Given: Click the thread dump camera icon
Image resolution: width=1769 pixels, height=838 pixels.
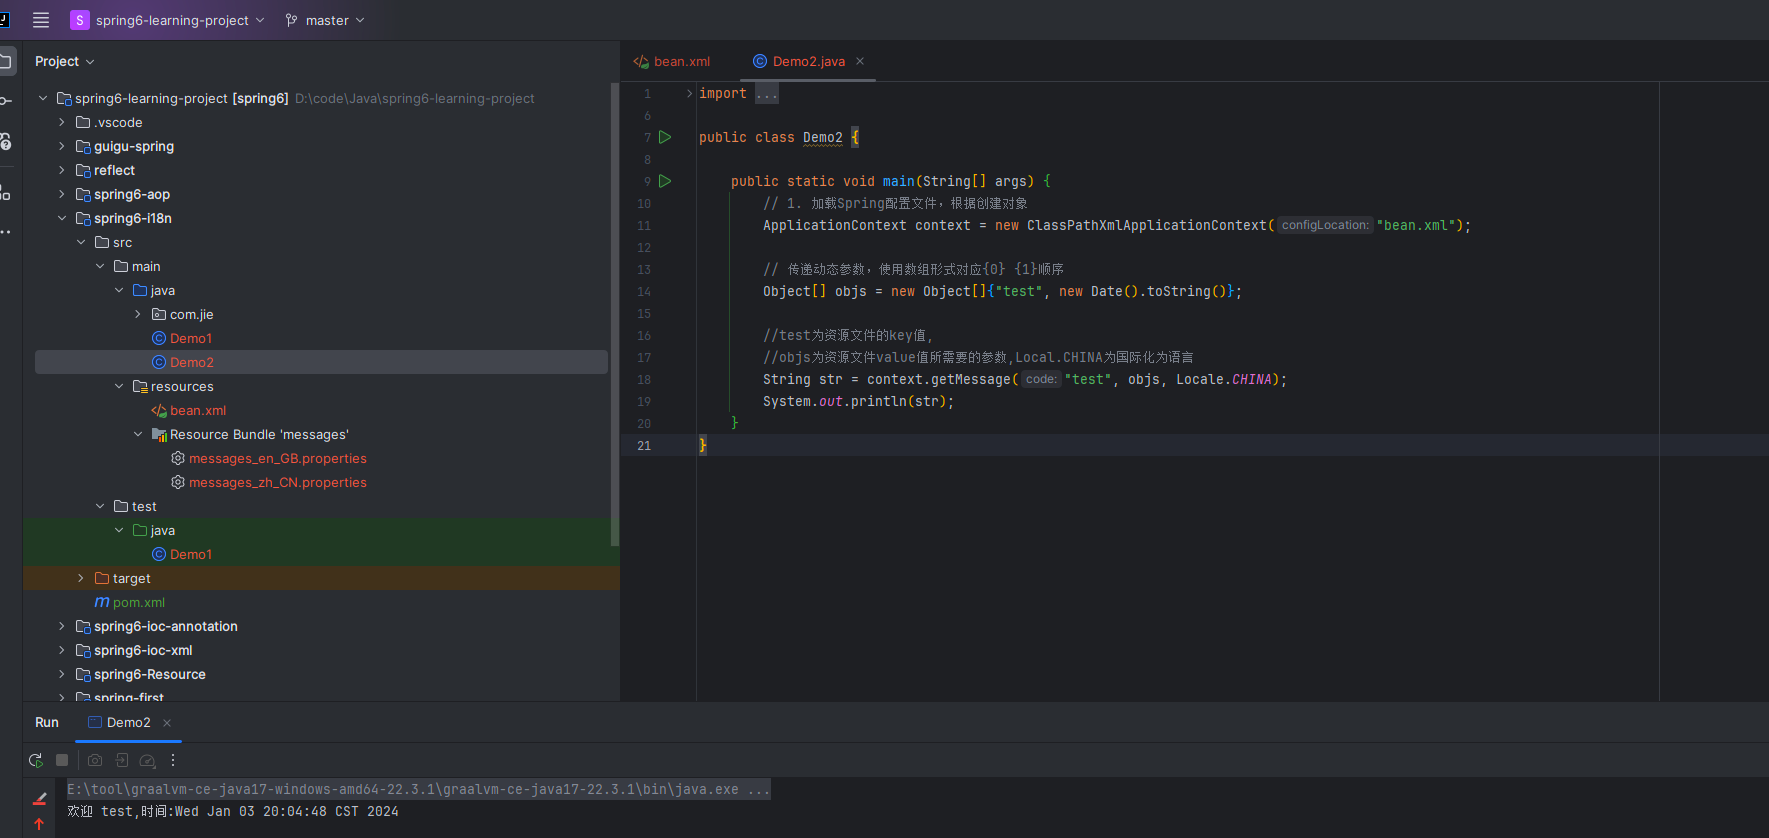Looking at the screenshot, I should [95, 760].
